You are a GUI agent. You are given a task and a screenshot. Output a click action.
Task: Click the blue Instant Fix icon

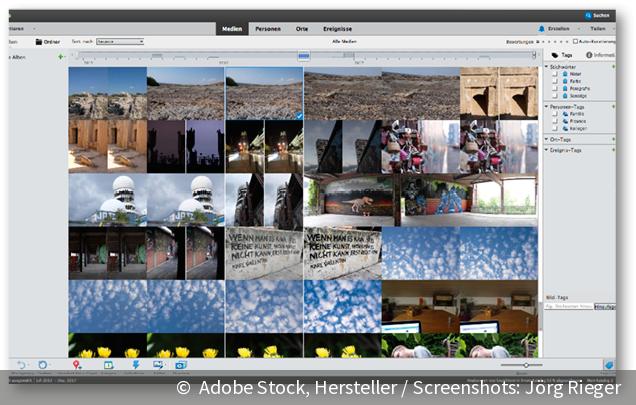(x=135, y=365)
